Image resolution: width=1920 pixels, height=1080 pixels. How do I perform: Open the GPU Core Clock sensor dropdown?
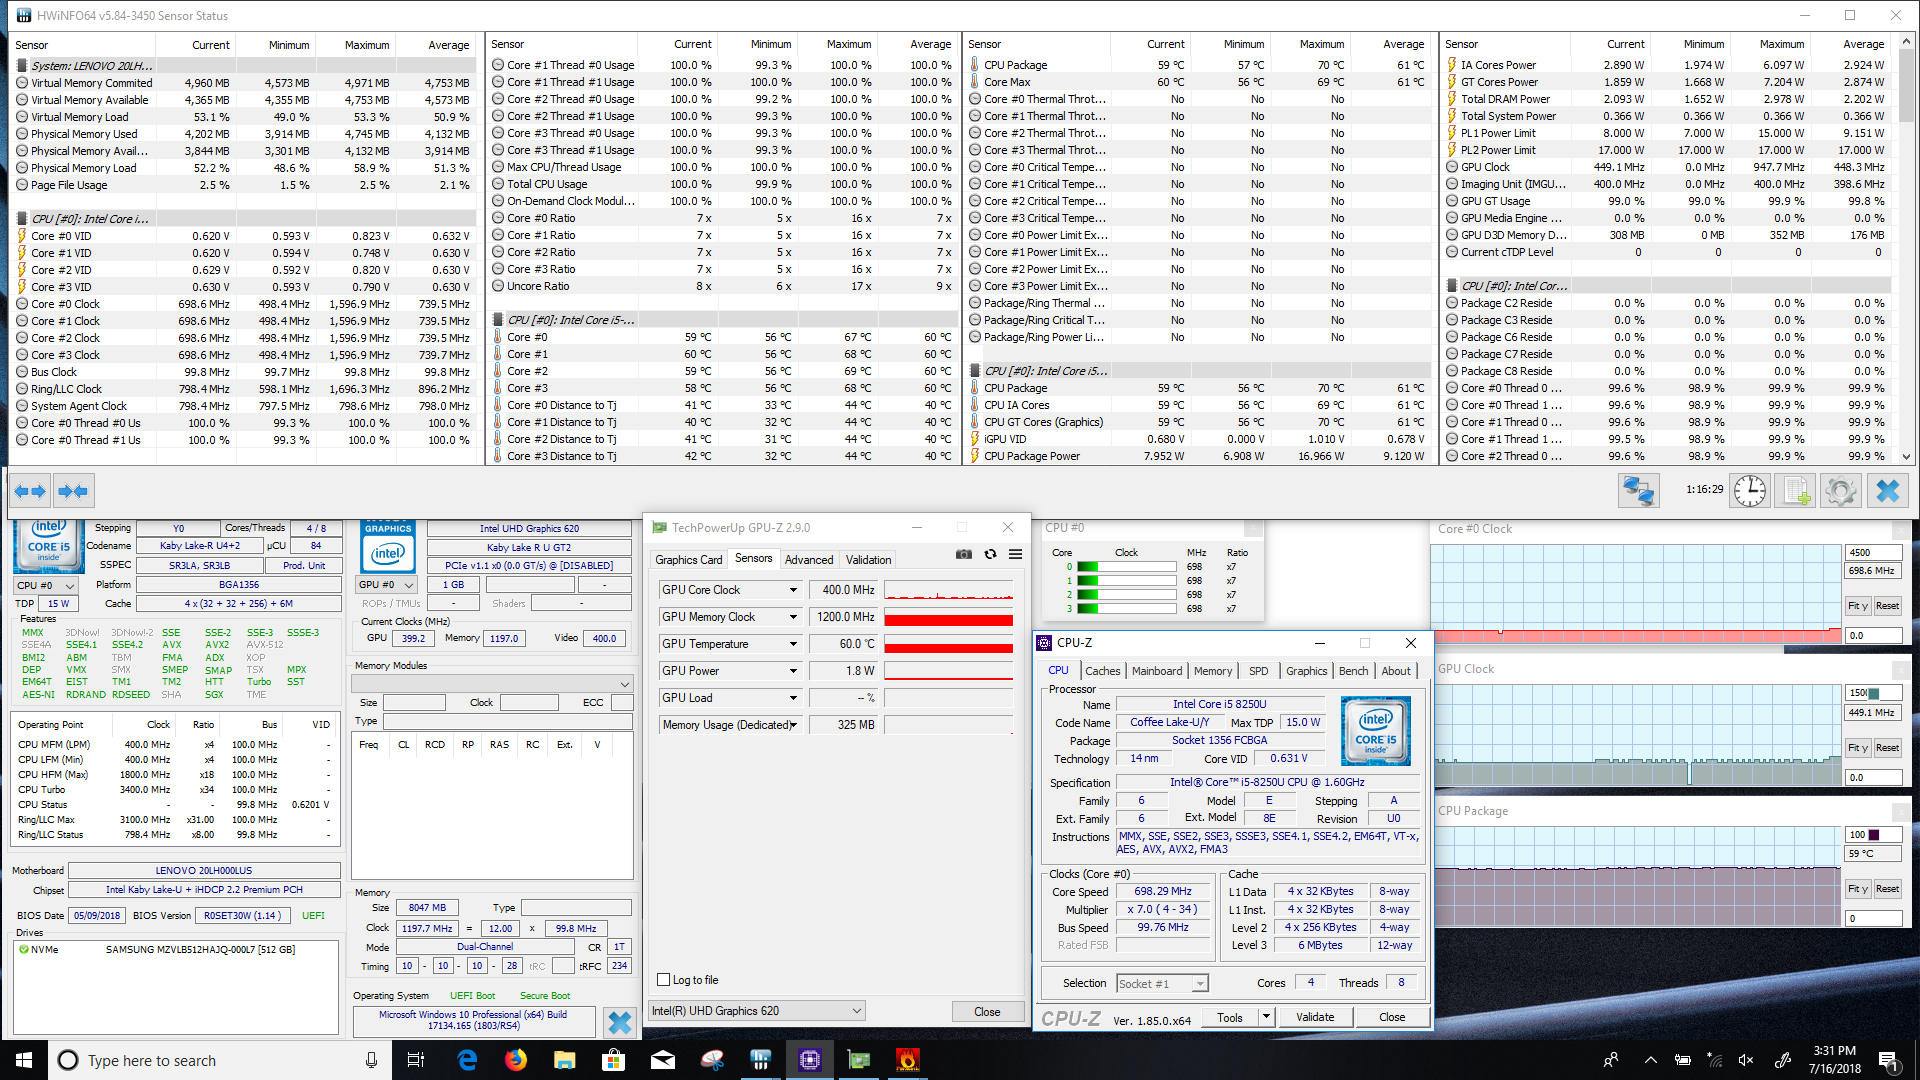(x=793, y=590)
